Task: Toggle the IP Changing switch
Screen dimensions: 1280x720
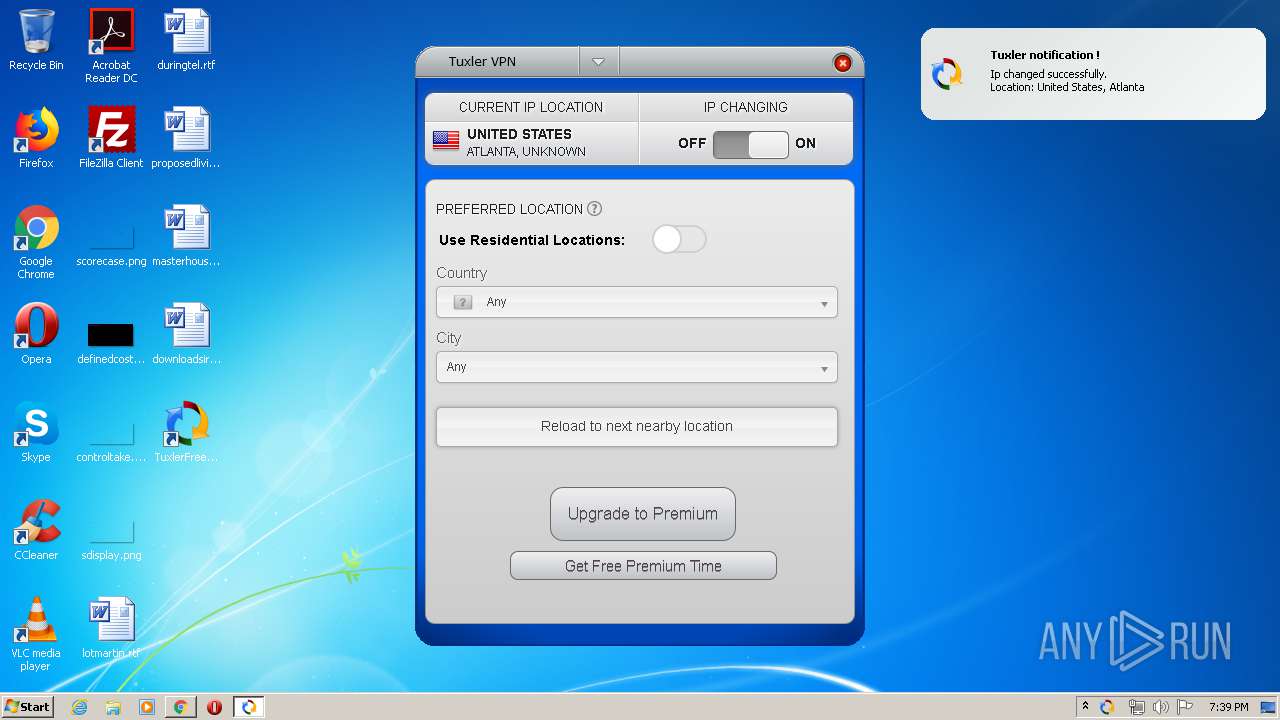Action: click(750, 144)
